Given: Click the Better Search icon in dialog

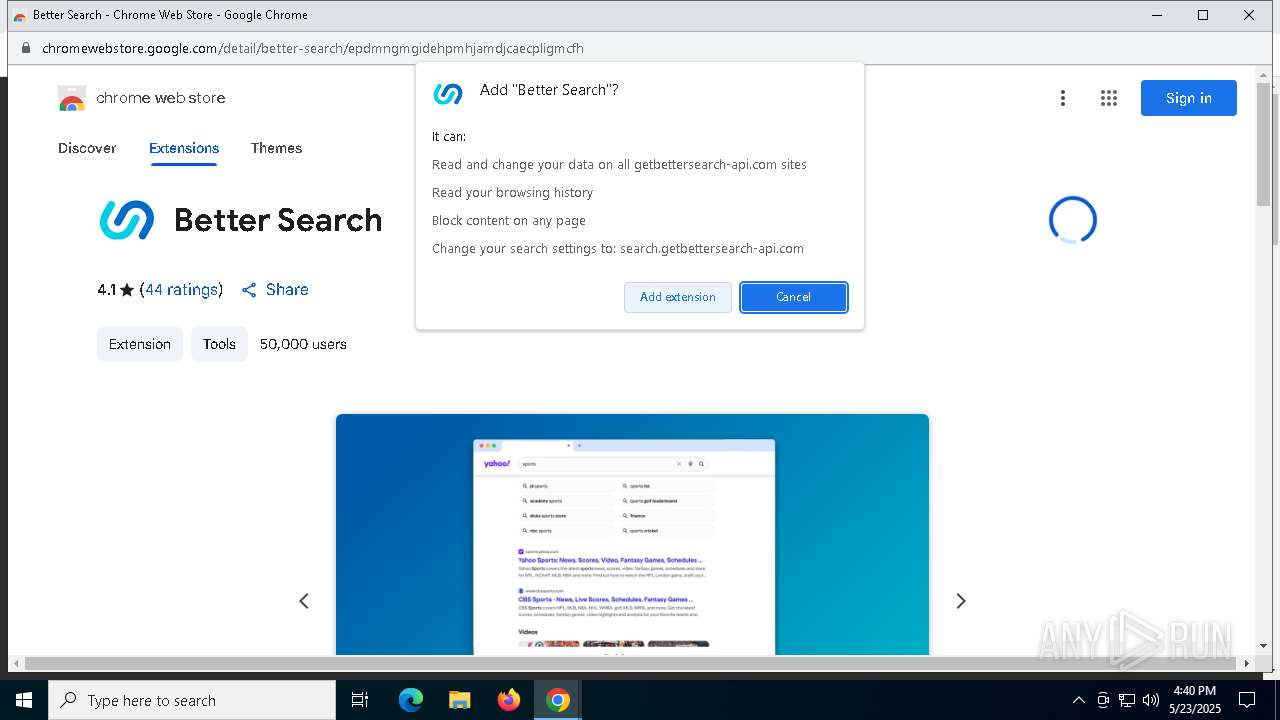Looking at the screenshot, I should tap(448, 93).
